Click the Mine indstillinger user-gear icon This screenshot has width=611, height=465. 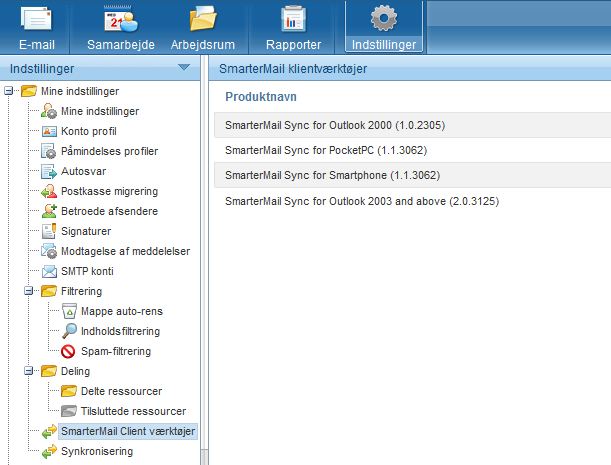point(49,111)
